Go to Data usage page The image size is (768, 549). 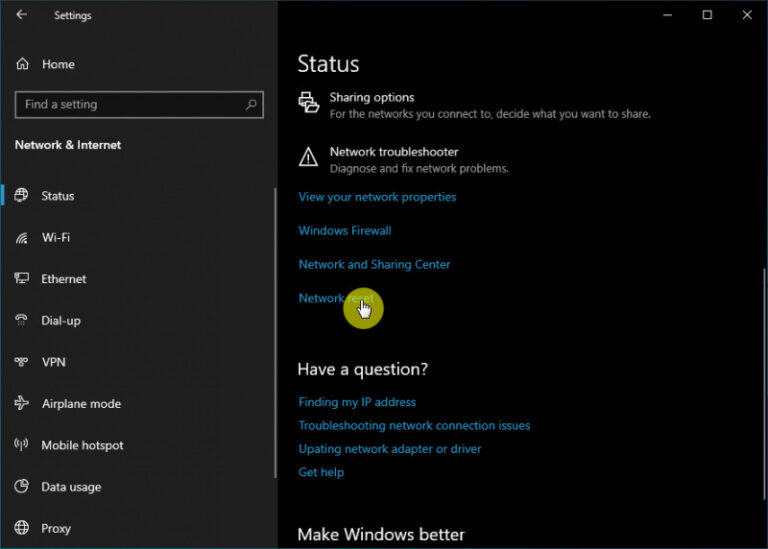point(72,487)
